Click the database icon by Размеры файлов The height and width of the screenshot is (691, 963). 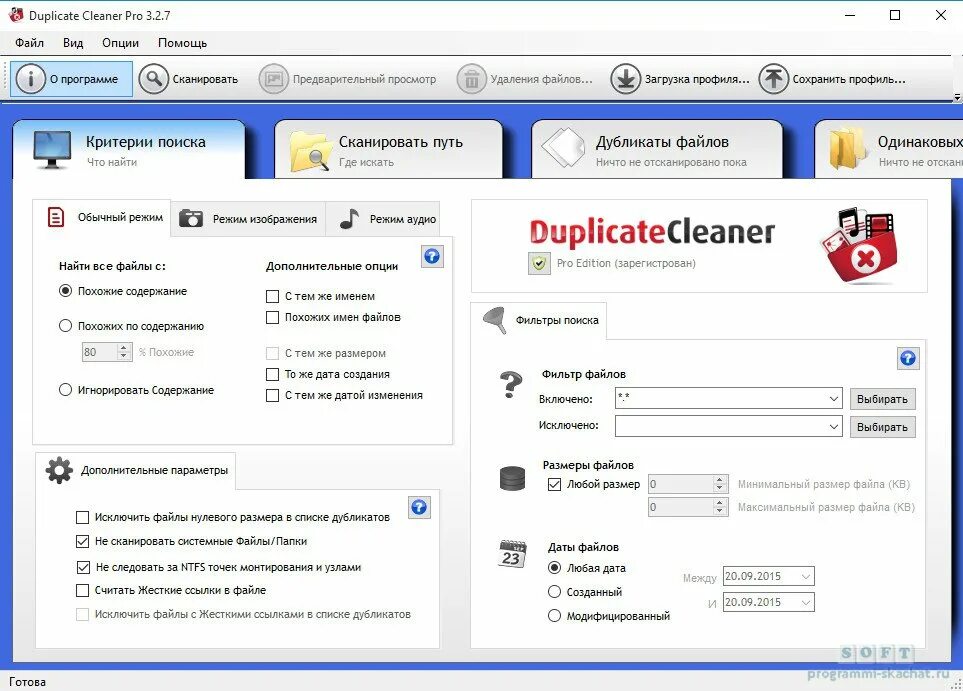tap(512, 478)
